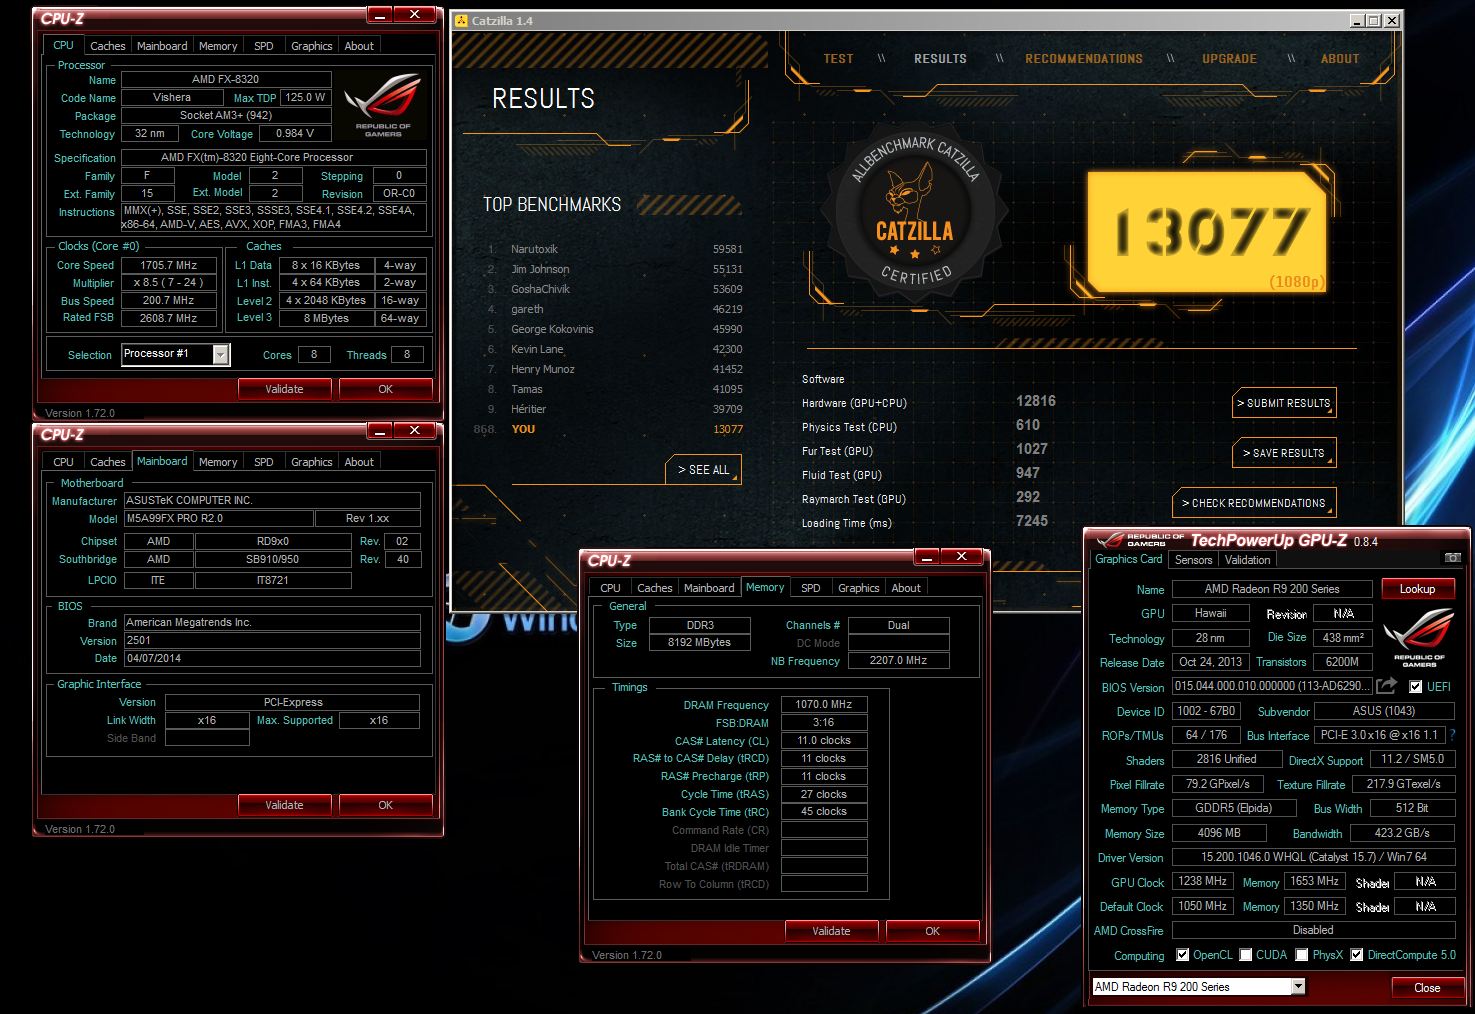Open Mainboard tab in CPU-Z processor window

[x=162, y=46]
